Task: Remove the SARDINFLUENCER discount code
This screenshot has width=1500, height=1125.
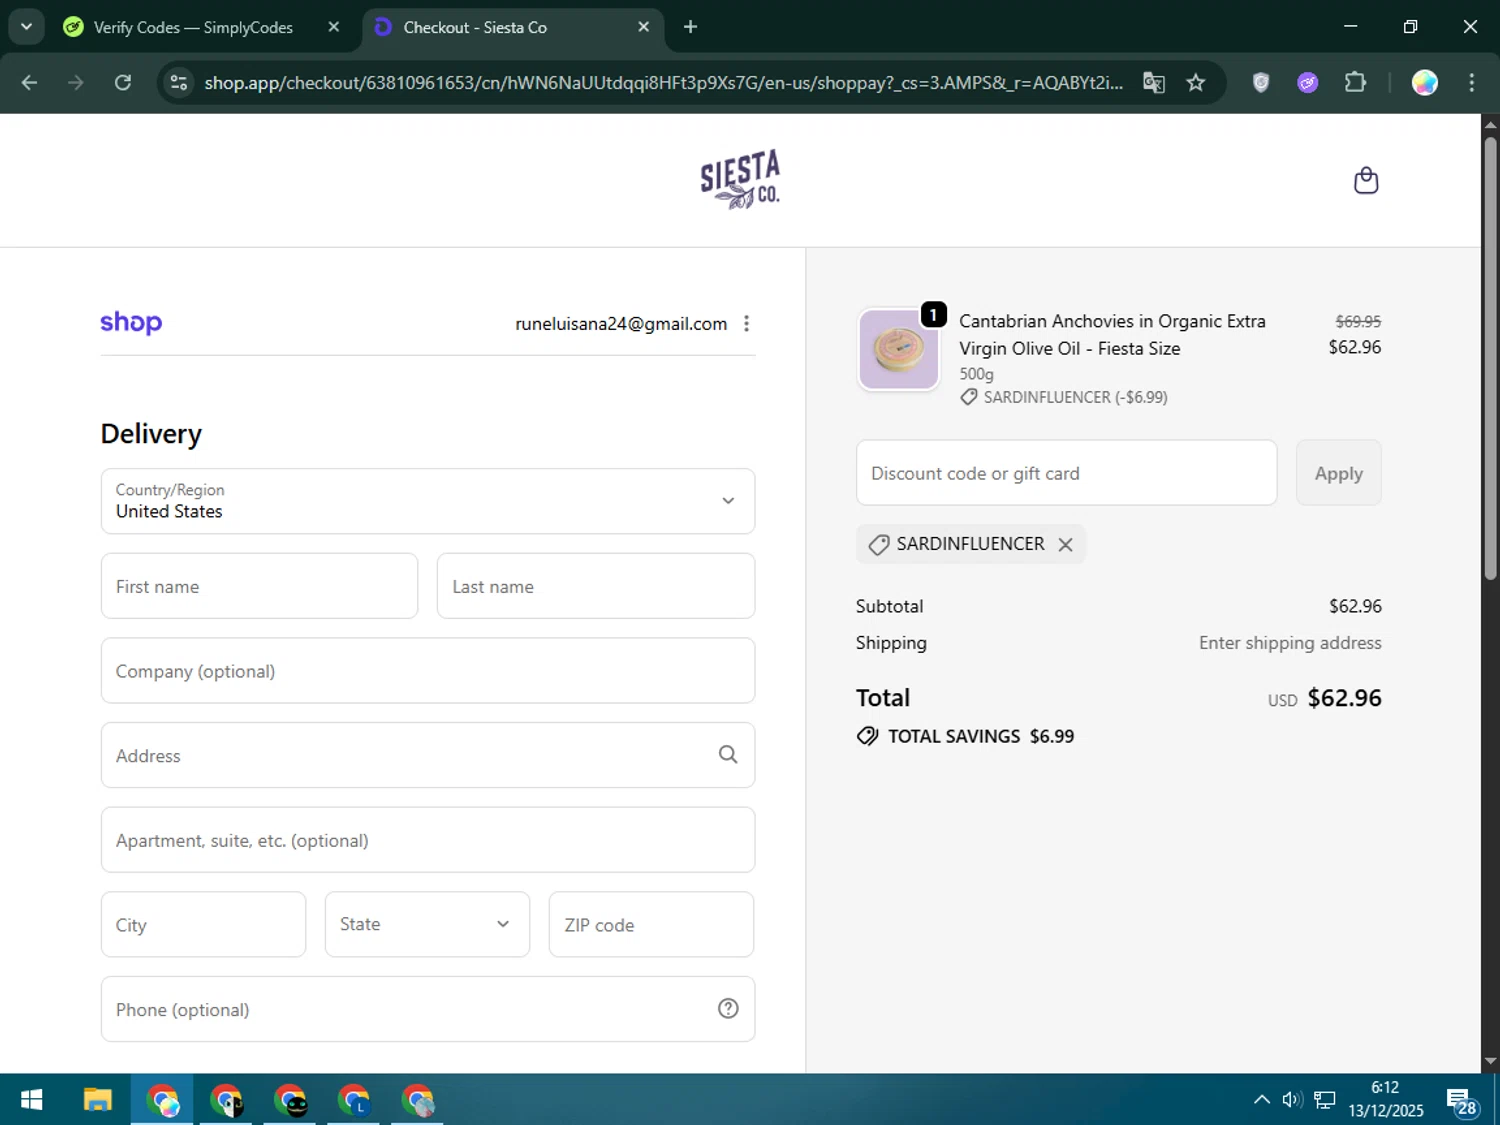Action: click(1065, 544)
